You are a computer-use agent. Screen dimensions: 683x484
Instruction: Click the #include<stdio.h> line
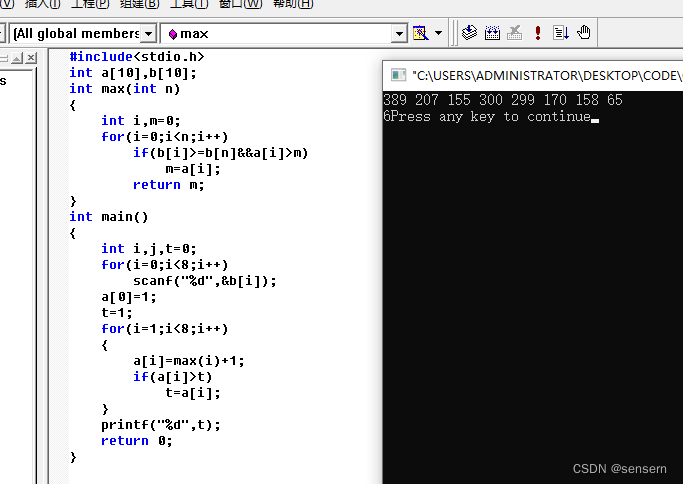[x=136, y=57]
